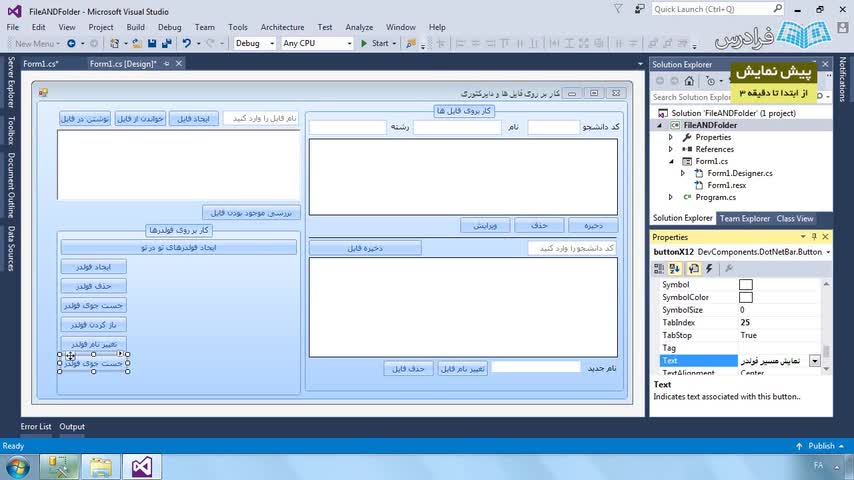
Task: Click the Properties page icon in Properties toolbar
Action: tap(693, 268)
